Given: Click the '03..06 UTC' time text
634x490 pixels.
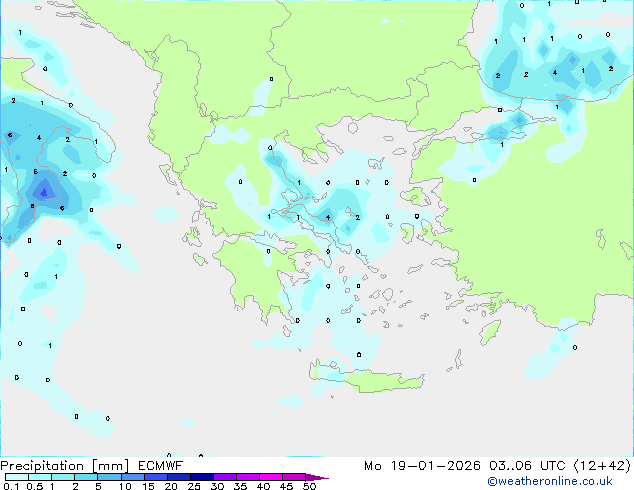Looking at the screenshot, I should 526,466.
